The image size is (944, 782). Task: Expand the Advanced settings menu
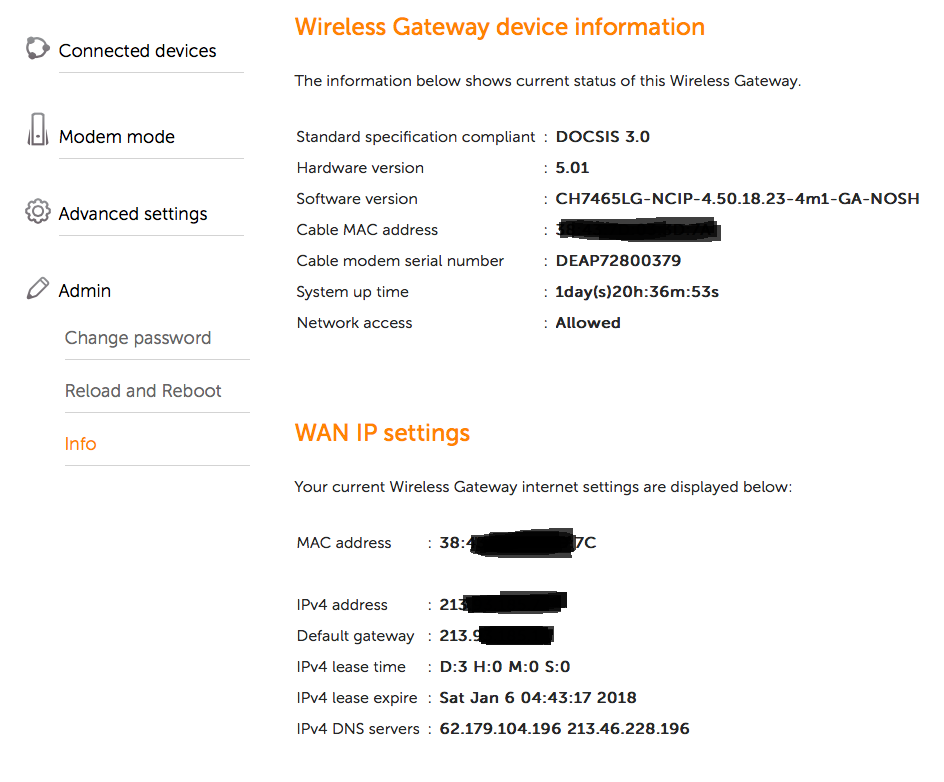coord(133,214)
